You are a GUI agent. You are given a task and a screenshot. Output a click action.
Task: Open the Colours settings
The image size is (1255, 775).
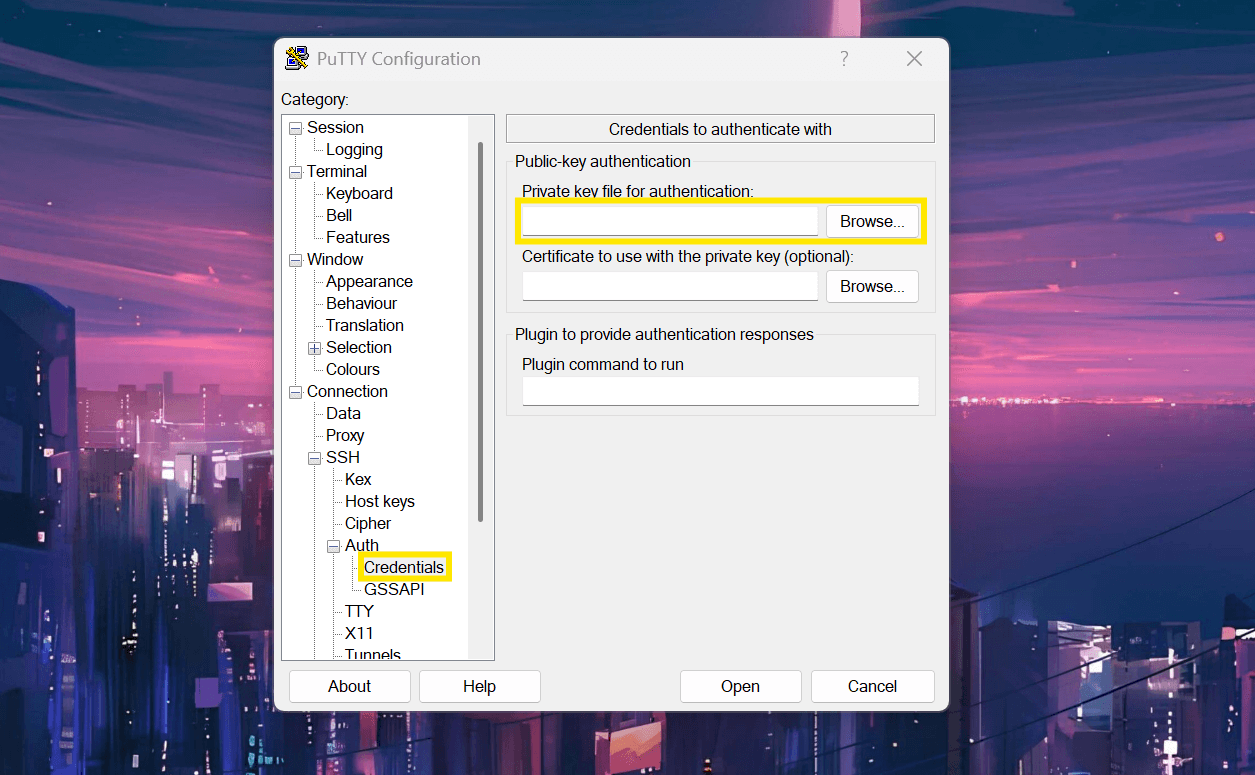click(x=353, y=369)
